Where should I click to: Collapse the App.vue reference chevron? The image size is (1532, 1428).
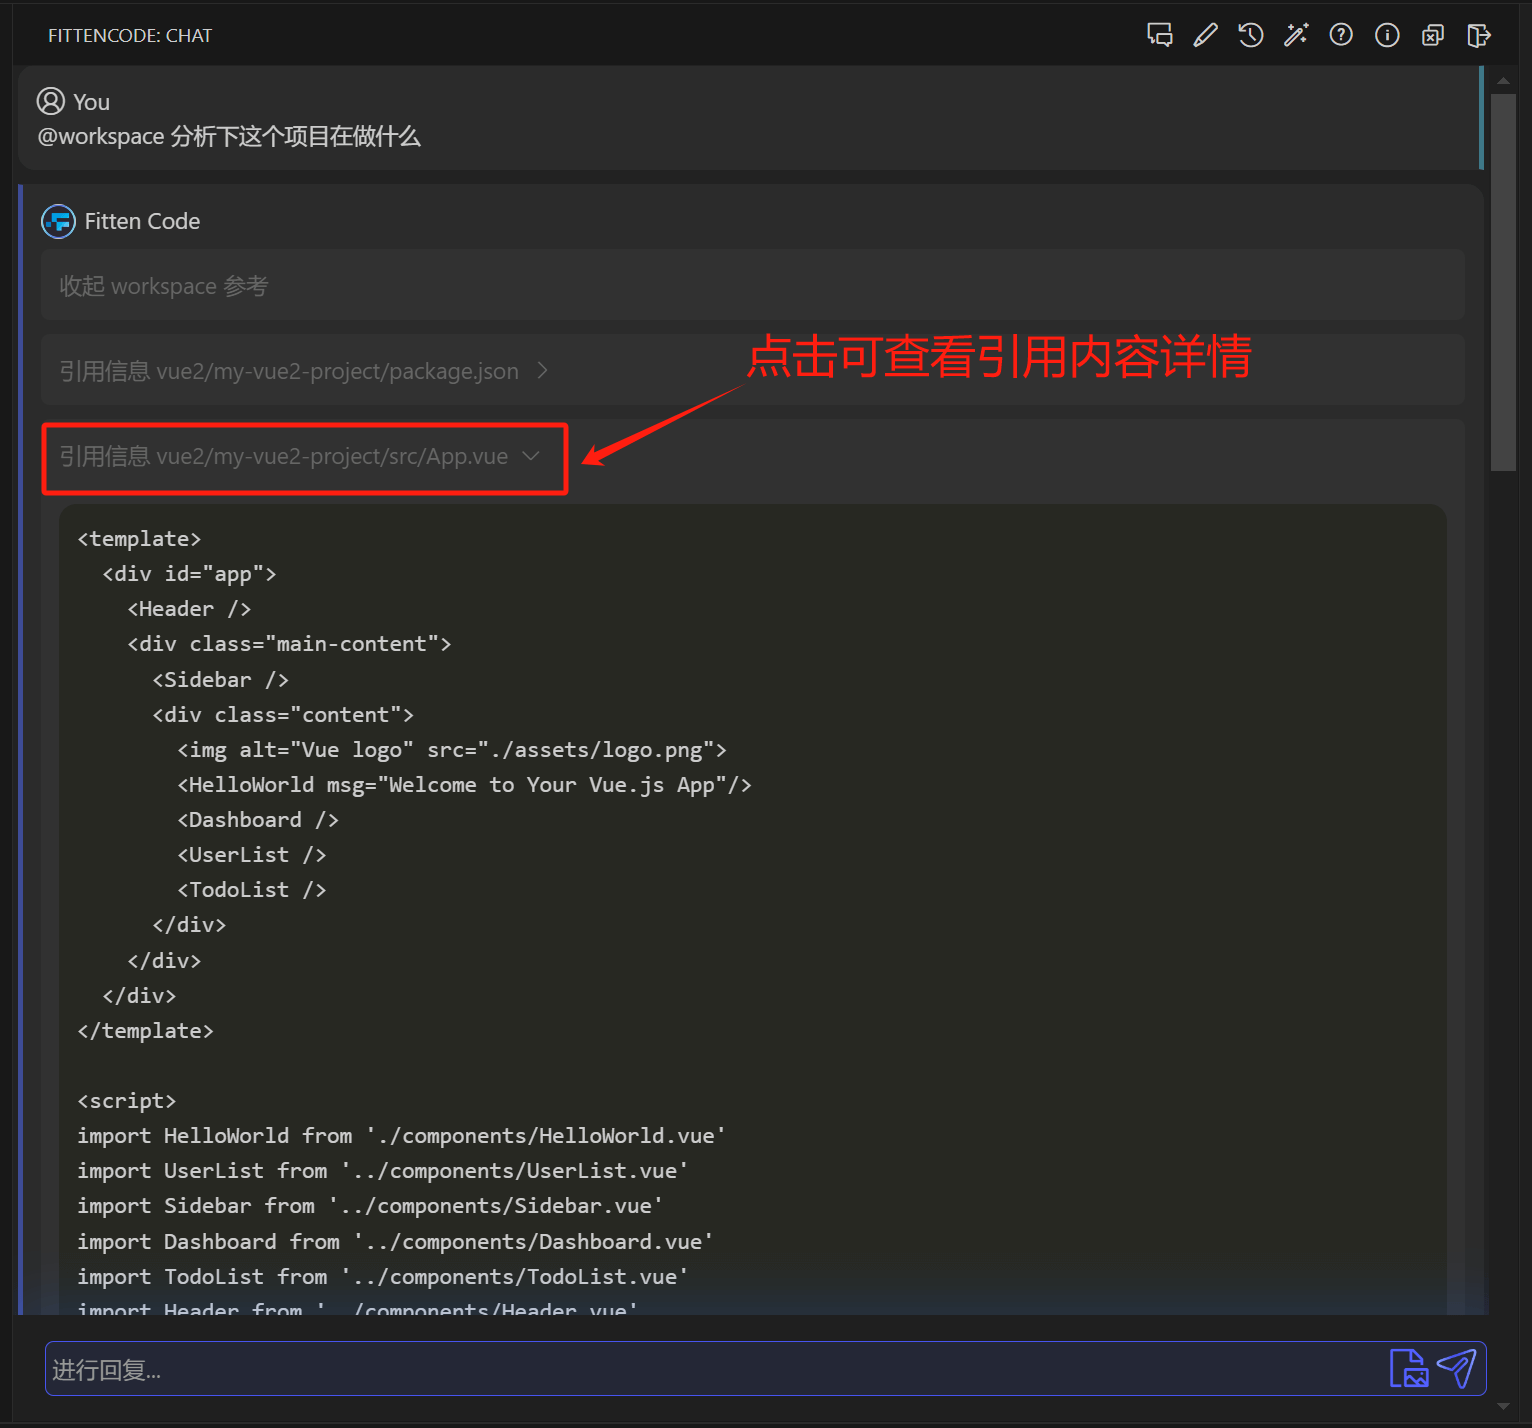[531, 456]
